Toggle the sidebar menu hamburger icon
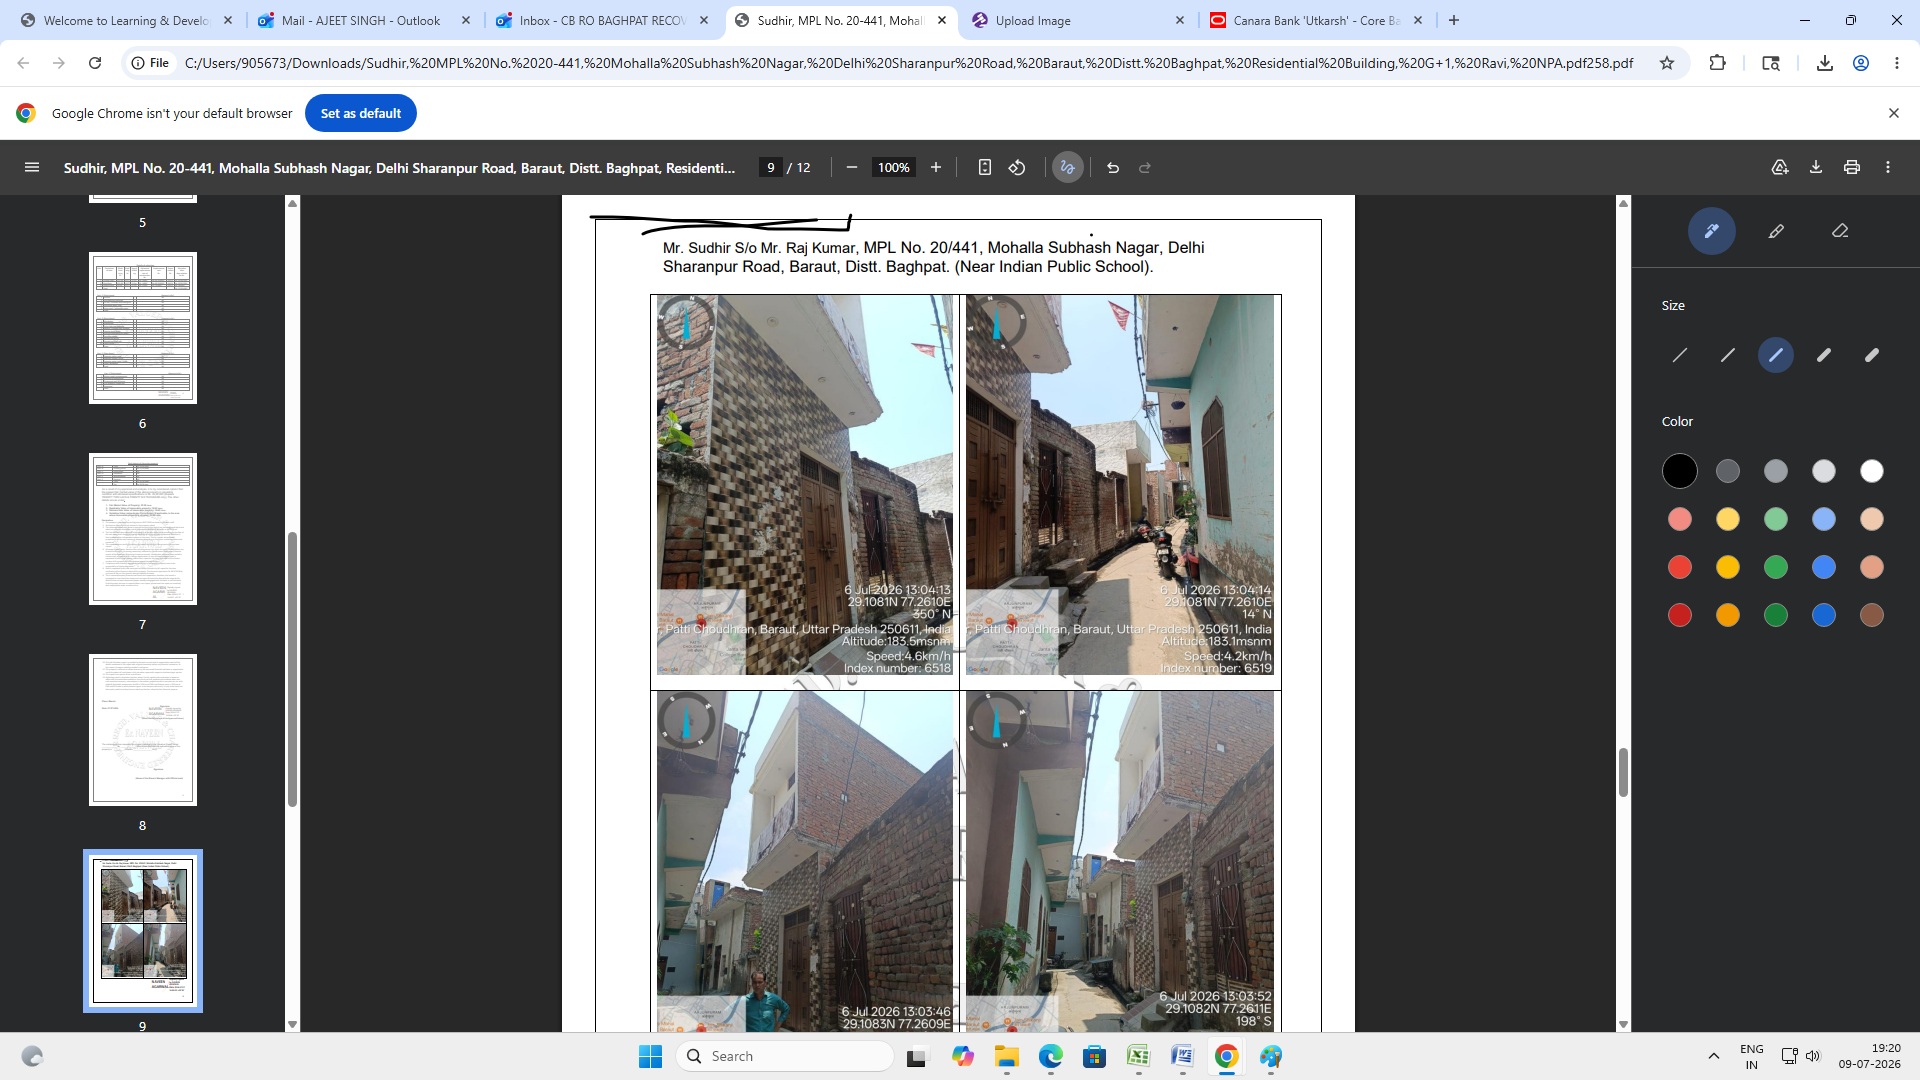Screen dimensions: 1920x1080 (x=32, y=168)
